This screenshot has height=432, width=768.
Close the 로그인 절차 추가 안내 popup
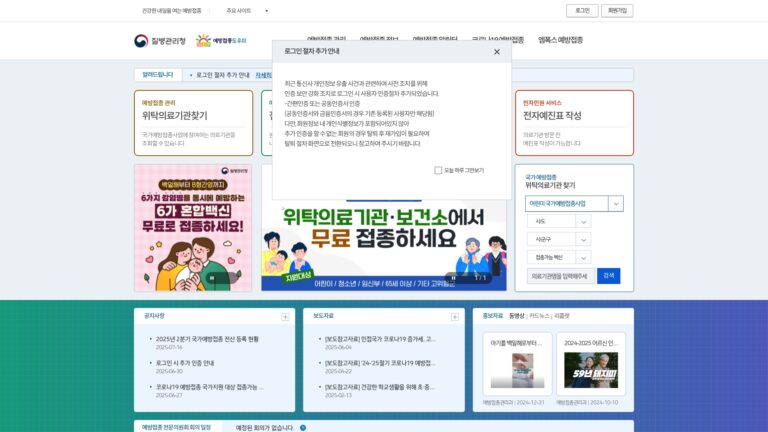pos(497,52)
